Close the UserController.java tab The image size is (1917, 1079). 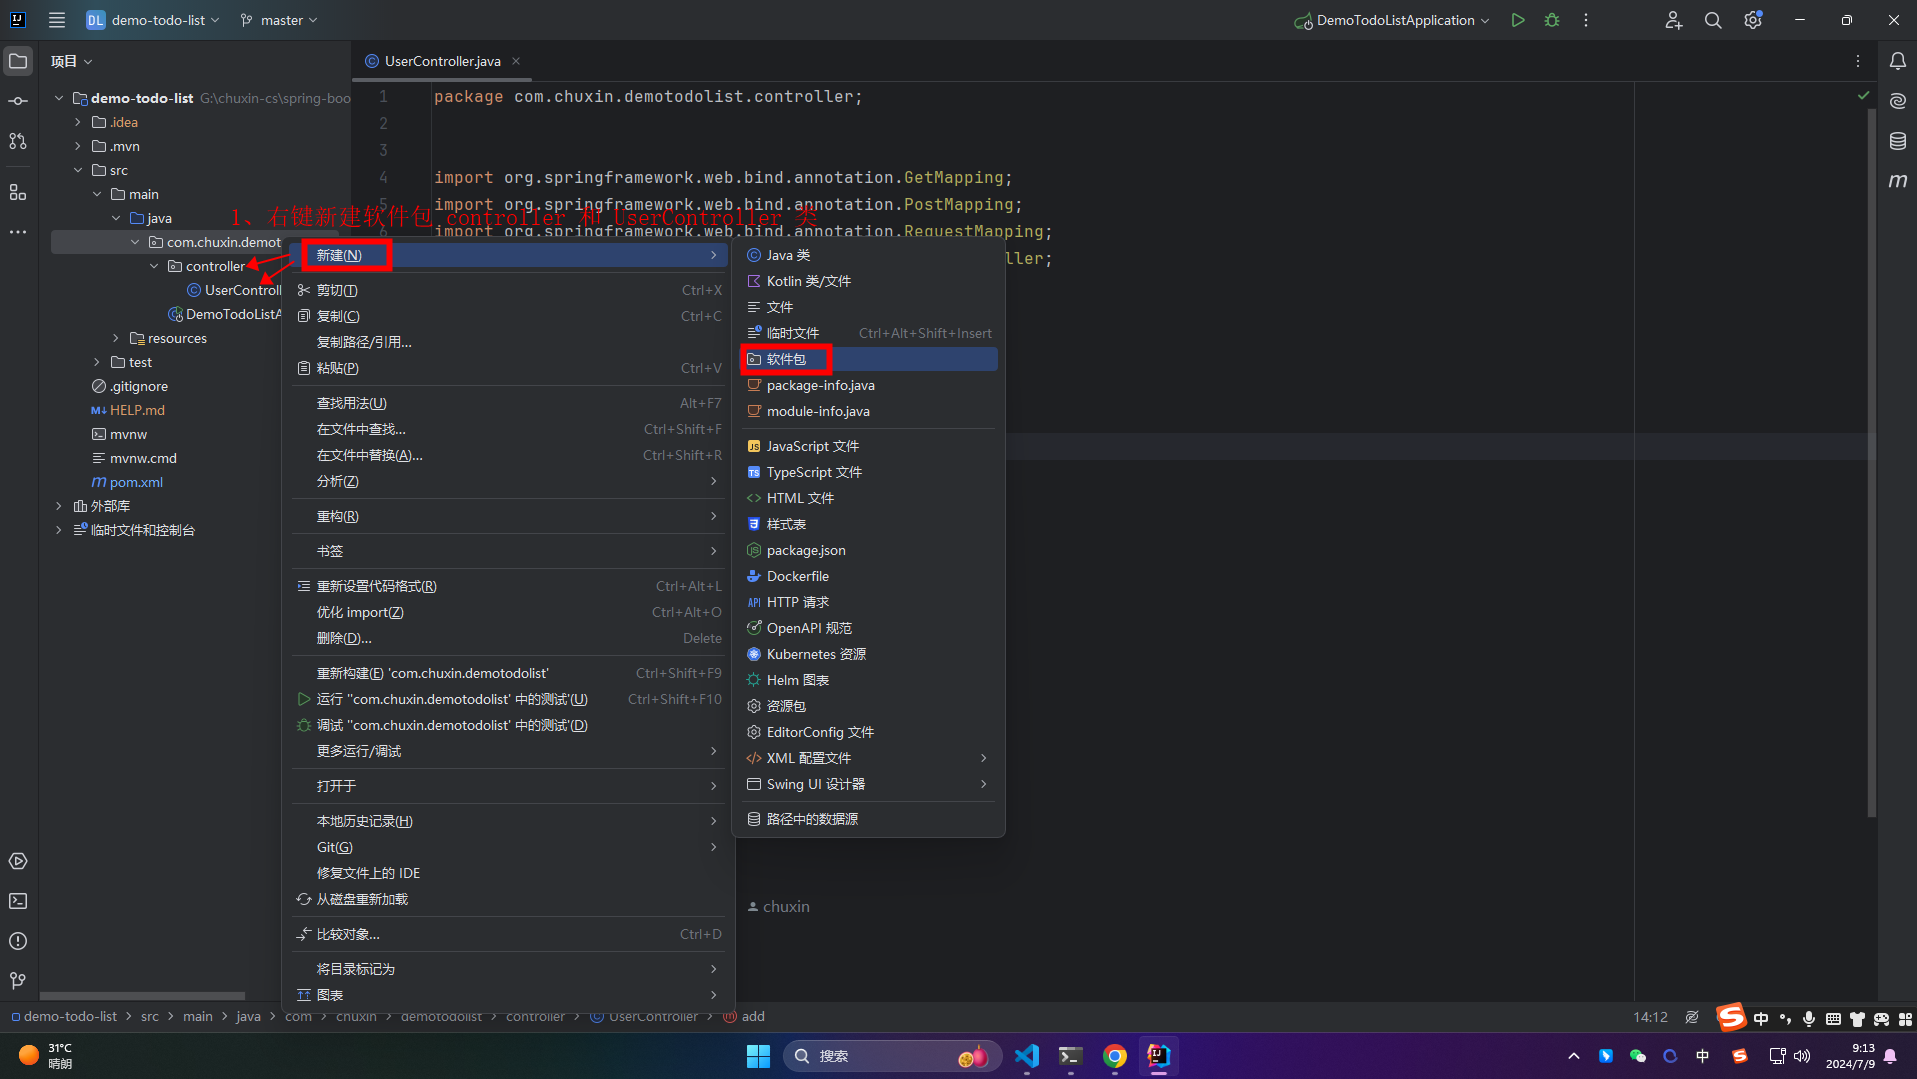click(x=516, y=61)
